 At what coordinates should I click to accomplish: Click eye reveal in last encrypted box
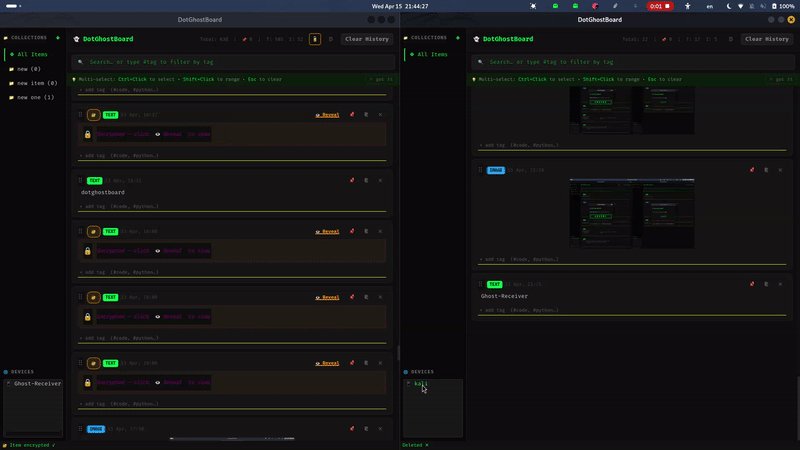(158, 383)
